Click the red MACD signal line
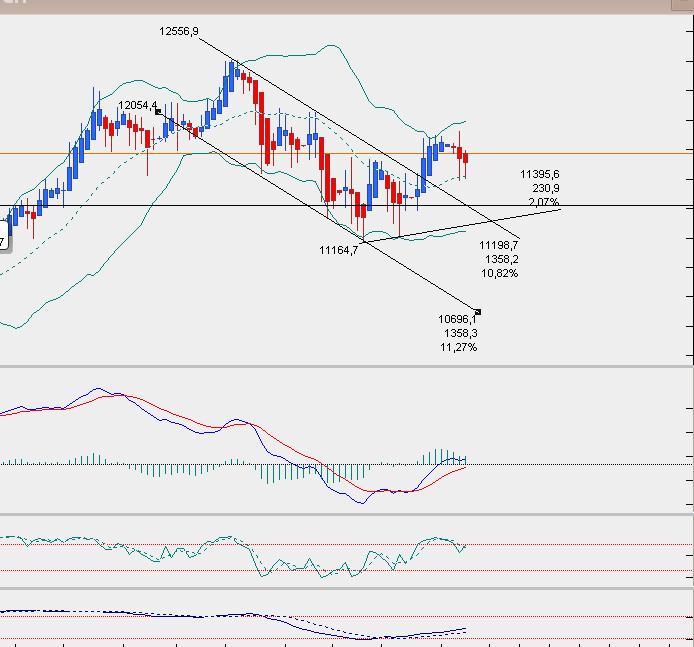This screenshot has height=647, width=694. 283,443
